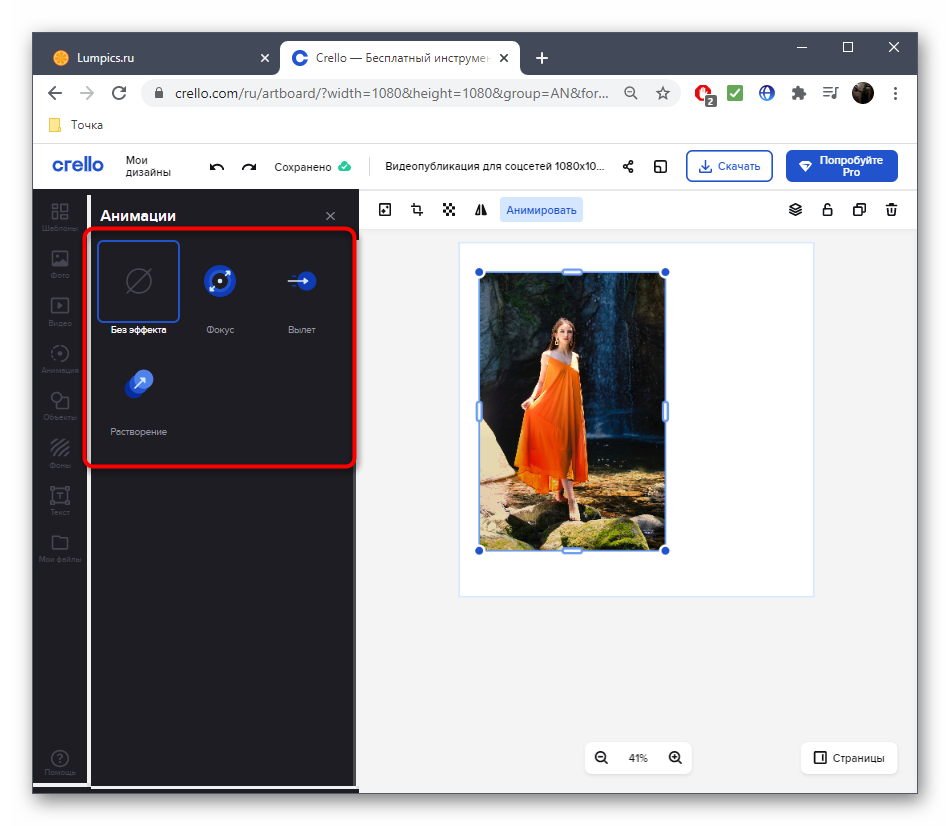Click the Скачать download button
The image size is (950, 826).
[729, 166]
